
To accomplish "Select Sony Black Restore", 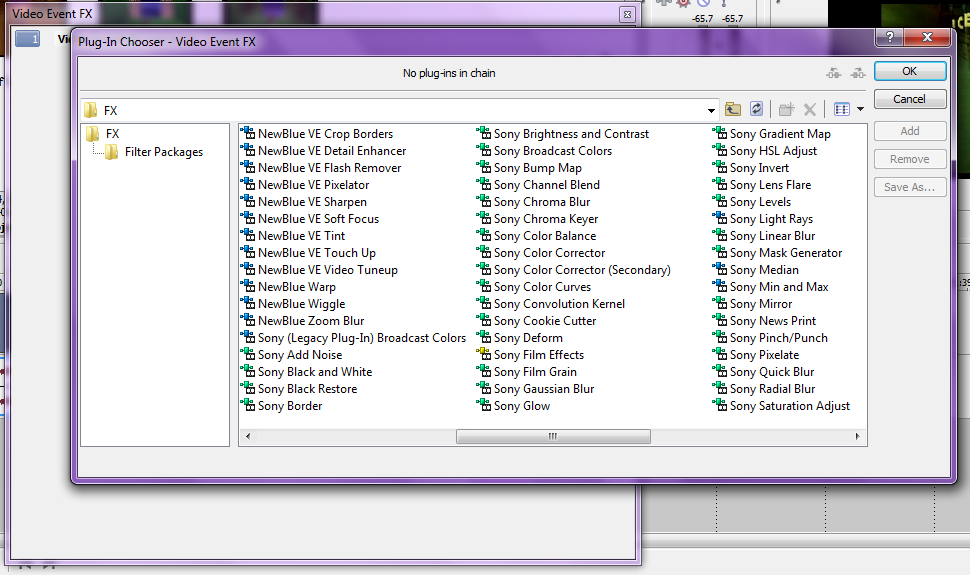I will 300,389.
